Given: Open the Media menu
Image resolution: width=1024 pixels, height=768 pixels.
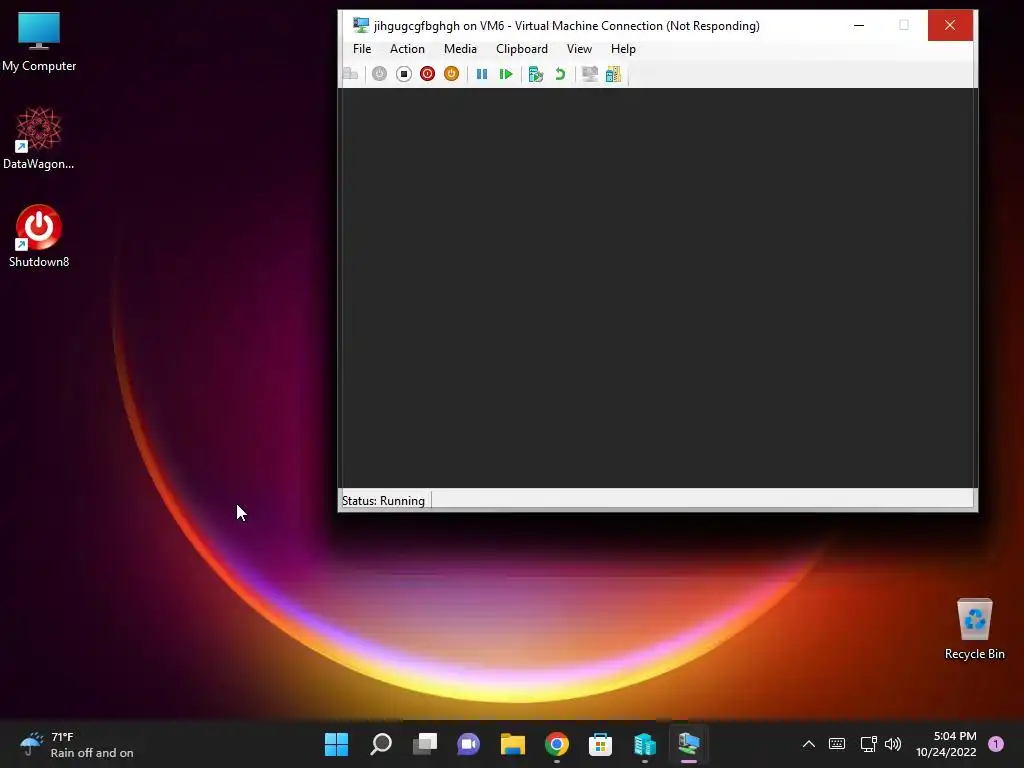Looking at the screenshot, I should pyautogui.click(x=460, y=49).
